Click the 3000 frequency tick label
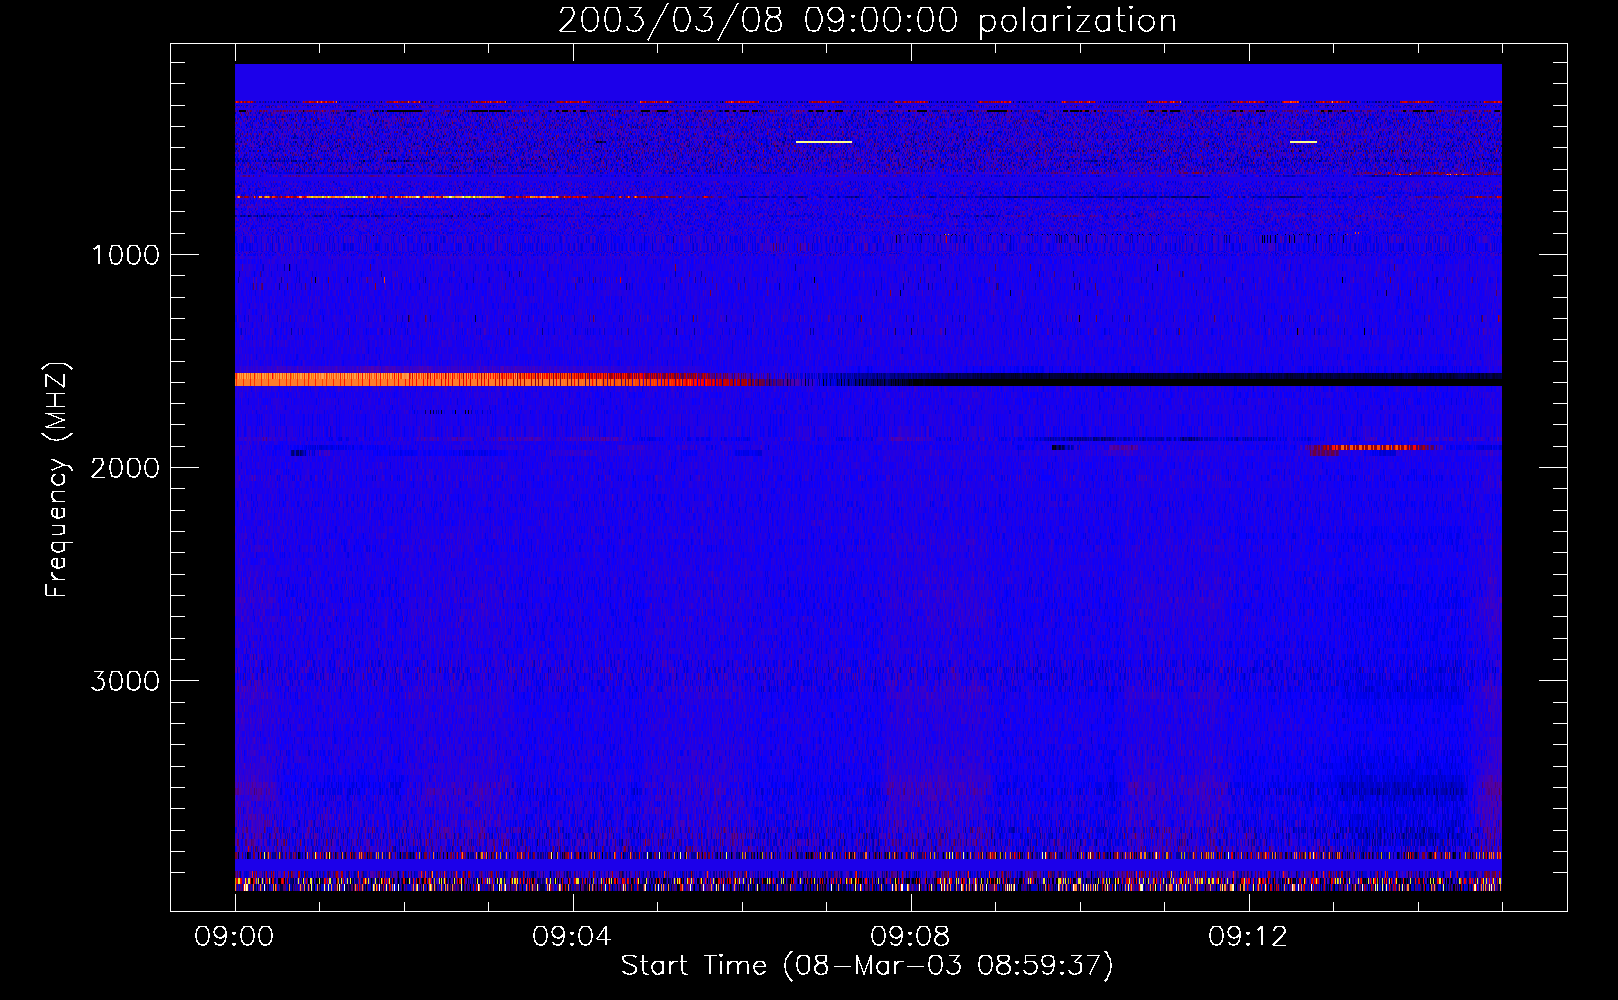1618x1000 pixels. click(x=125, y=681)
